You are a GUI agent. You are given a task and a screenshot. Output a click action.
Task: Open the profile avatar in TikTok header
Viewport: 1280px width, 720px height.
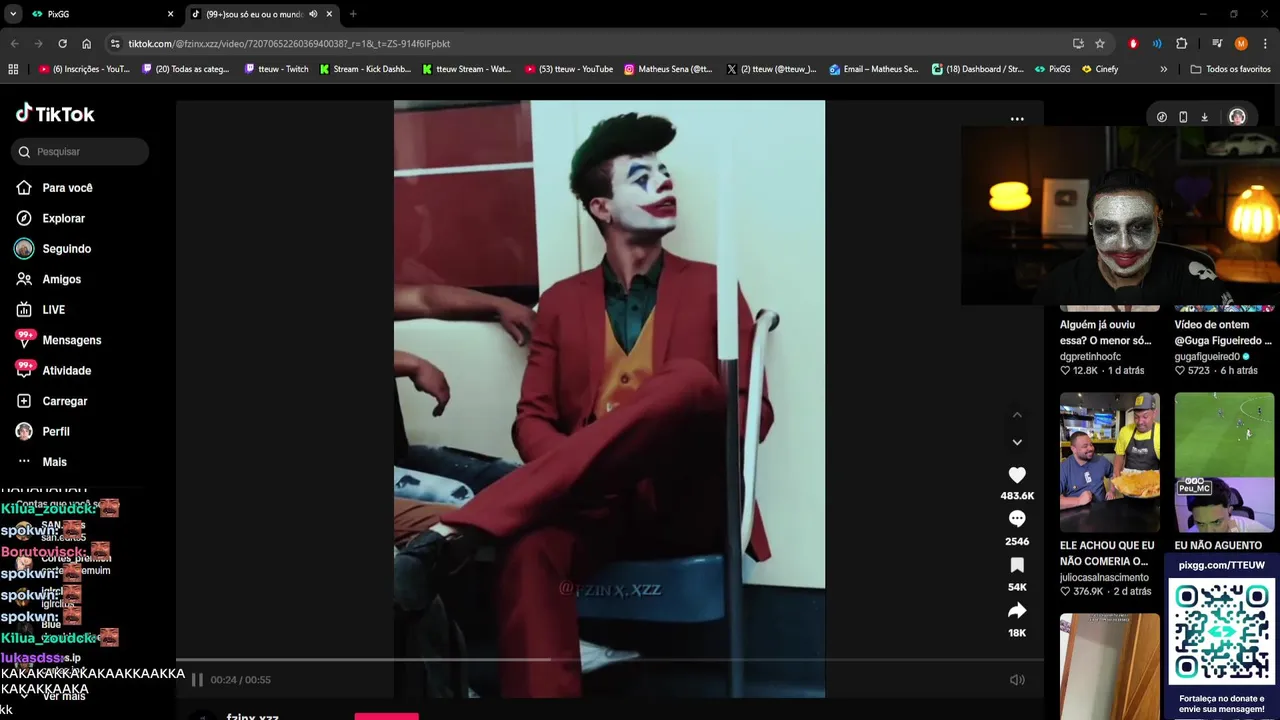click(1237, 117)
